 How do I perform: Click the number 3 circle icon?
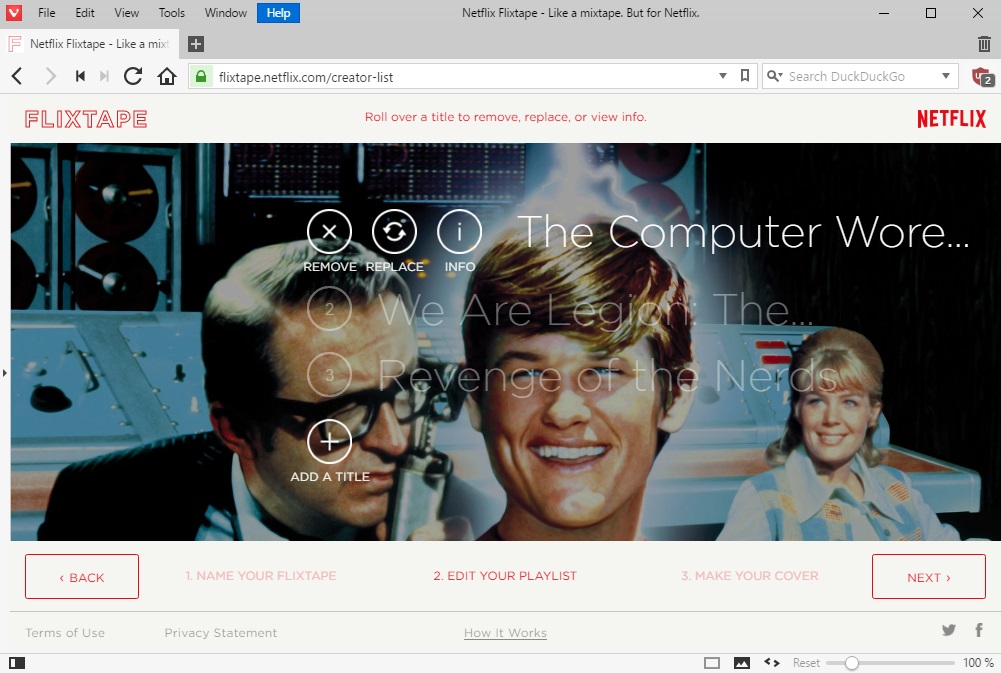point(329,375)
